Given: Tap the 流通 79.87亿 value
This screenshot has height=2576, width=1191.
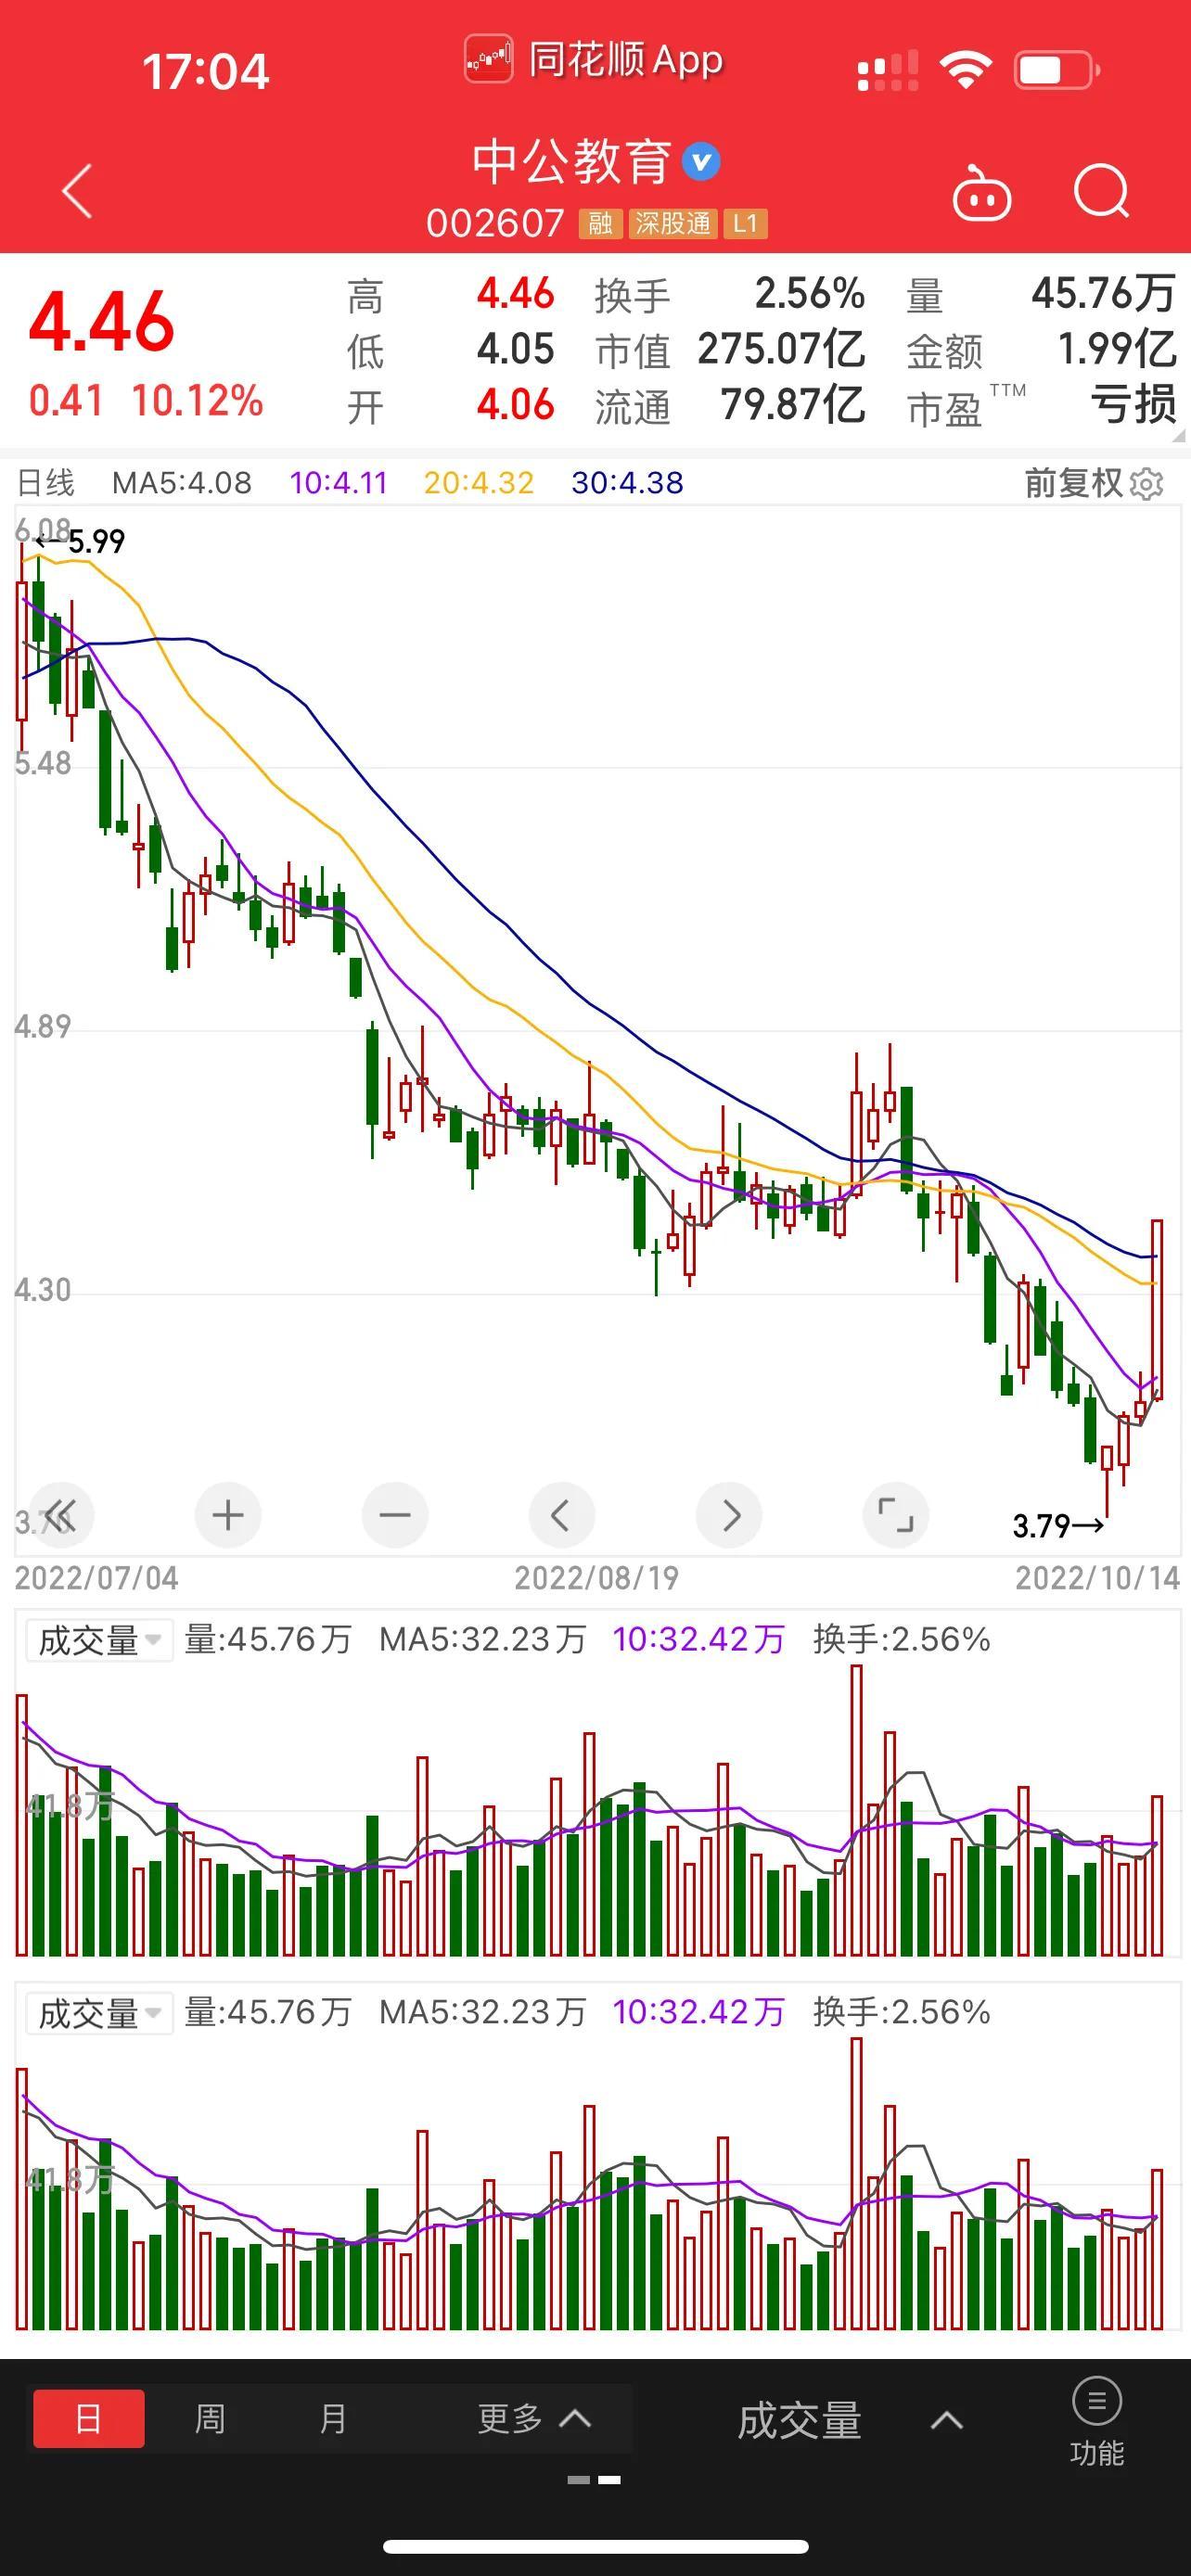Looking at the screenshot, I should pyautogui.click(x=792, y=405).
